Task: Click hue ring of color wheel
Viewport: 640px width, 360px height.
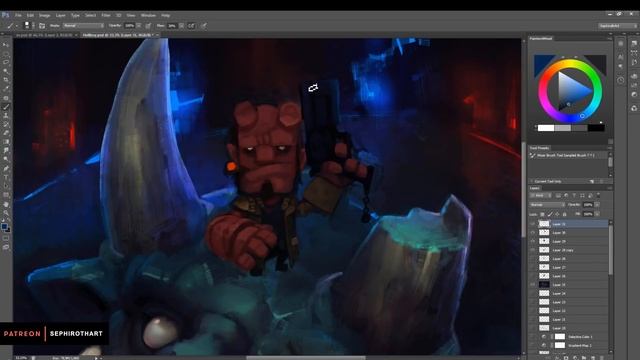Action: point(570,63)
